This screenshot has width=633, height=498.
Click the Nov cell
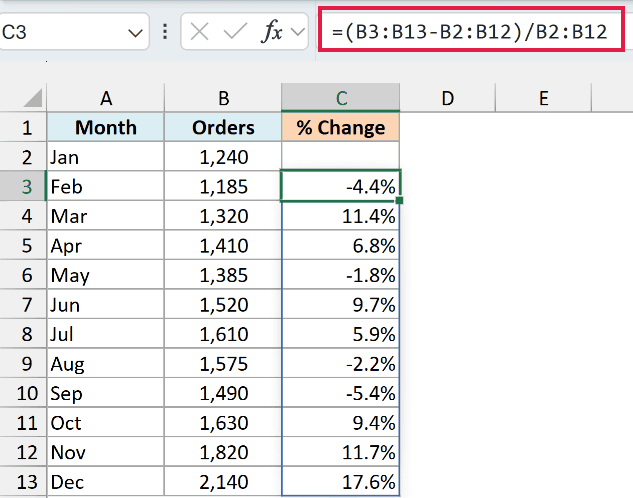tap(106, 451)
